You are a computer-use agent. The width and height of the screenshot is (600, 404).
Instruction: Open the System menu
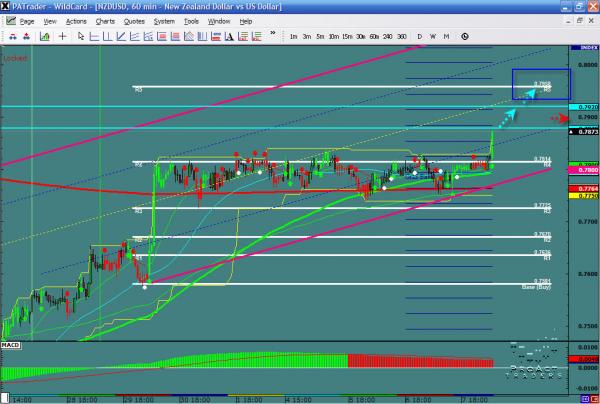point(165,20)
